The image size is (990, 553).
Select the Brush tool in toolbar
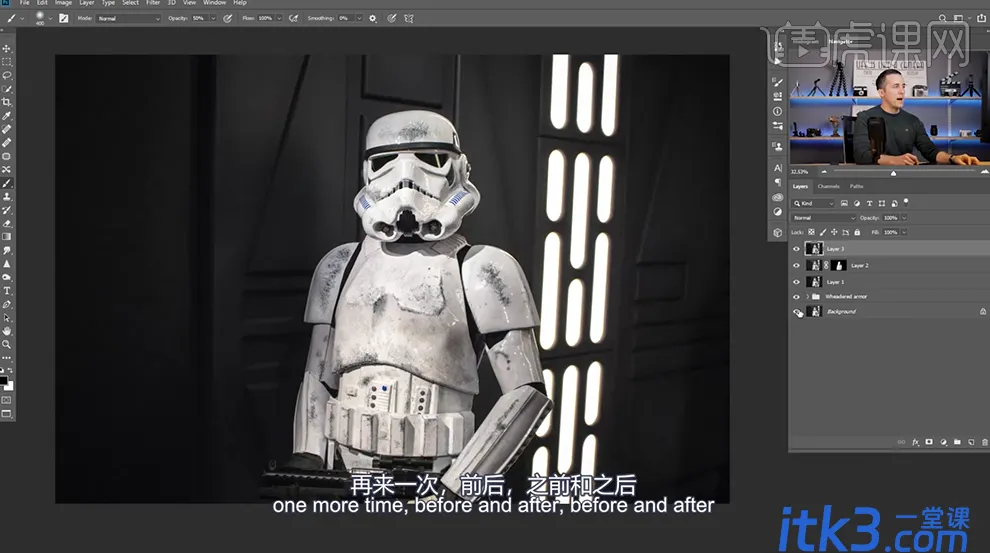(6, 183)
